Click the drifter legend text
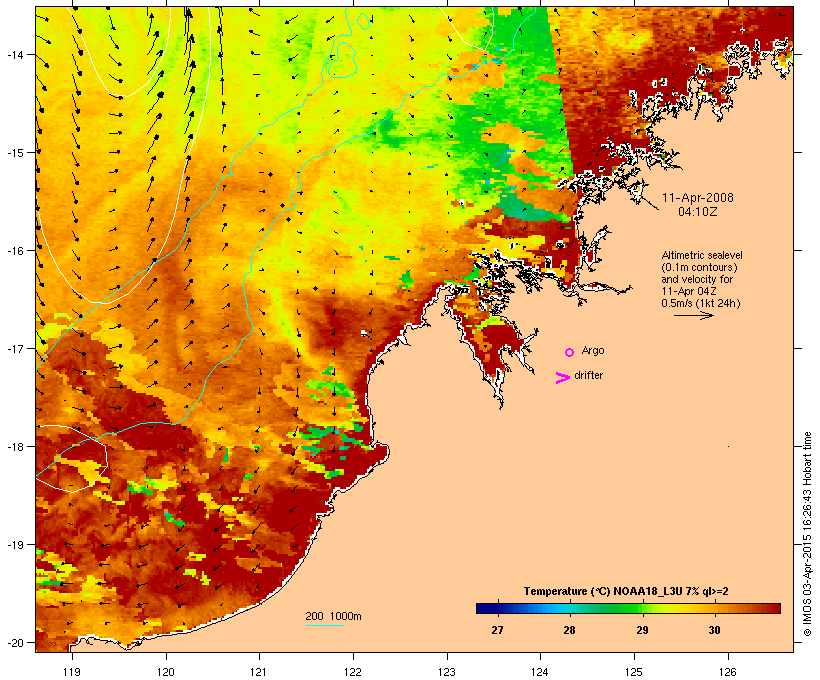 point(588,375)
